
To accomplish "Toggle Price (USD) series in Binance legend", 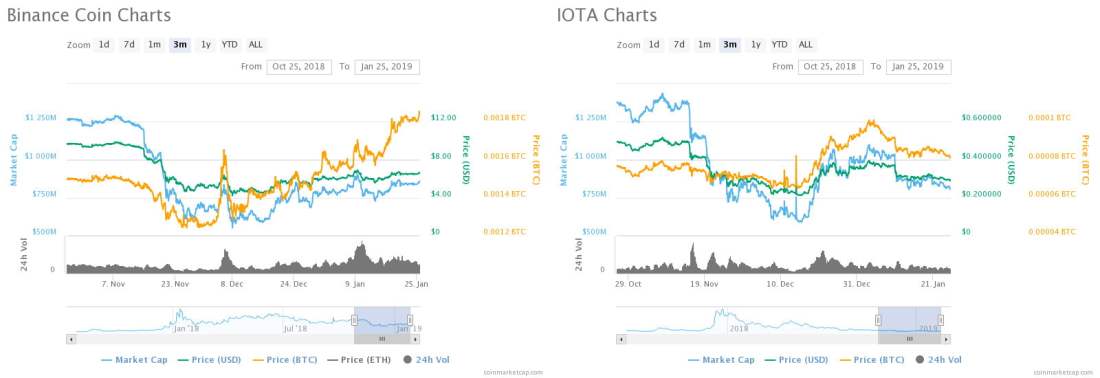I will pos(209,360).
